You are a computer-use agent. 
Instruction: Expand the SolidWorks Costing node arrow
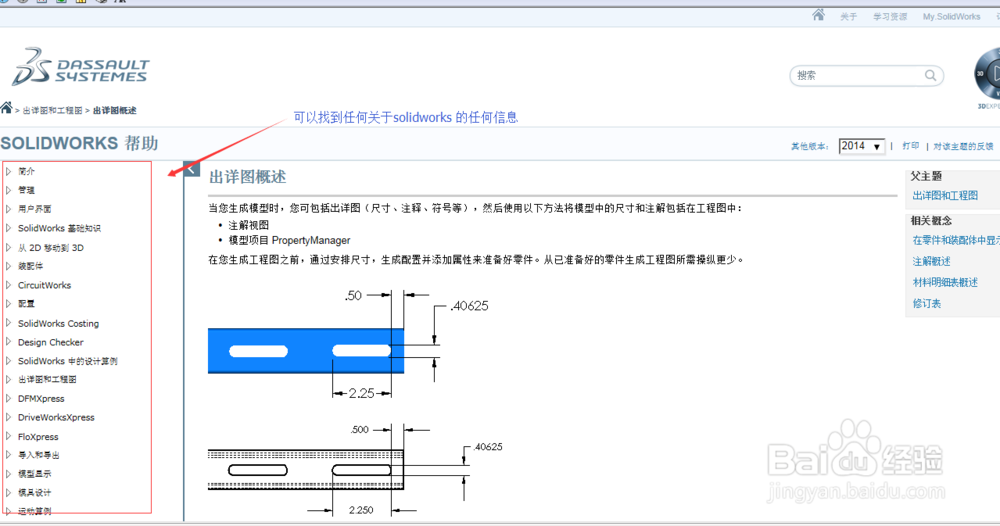[8, 323]
